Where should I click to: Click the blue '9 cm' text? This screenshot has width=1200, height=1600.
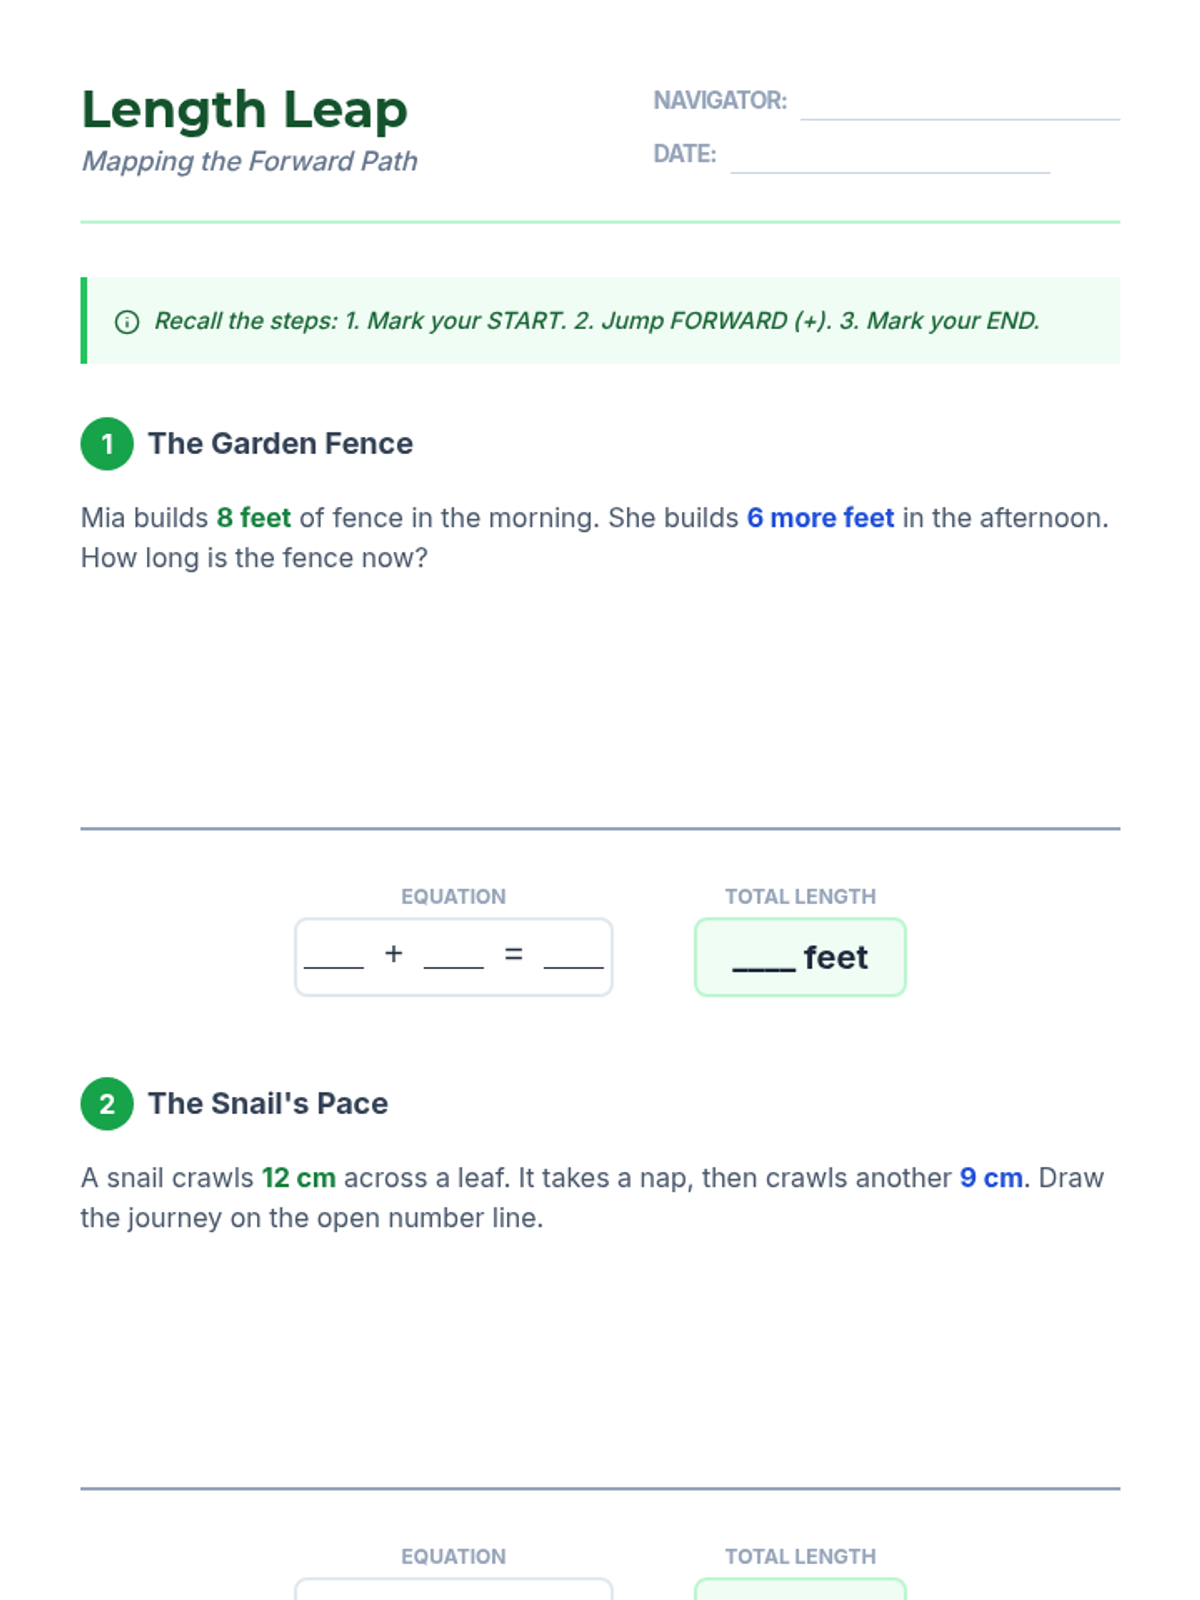coord(991,1178)
